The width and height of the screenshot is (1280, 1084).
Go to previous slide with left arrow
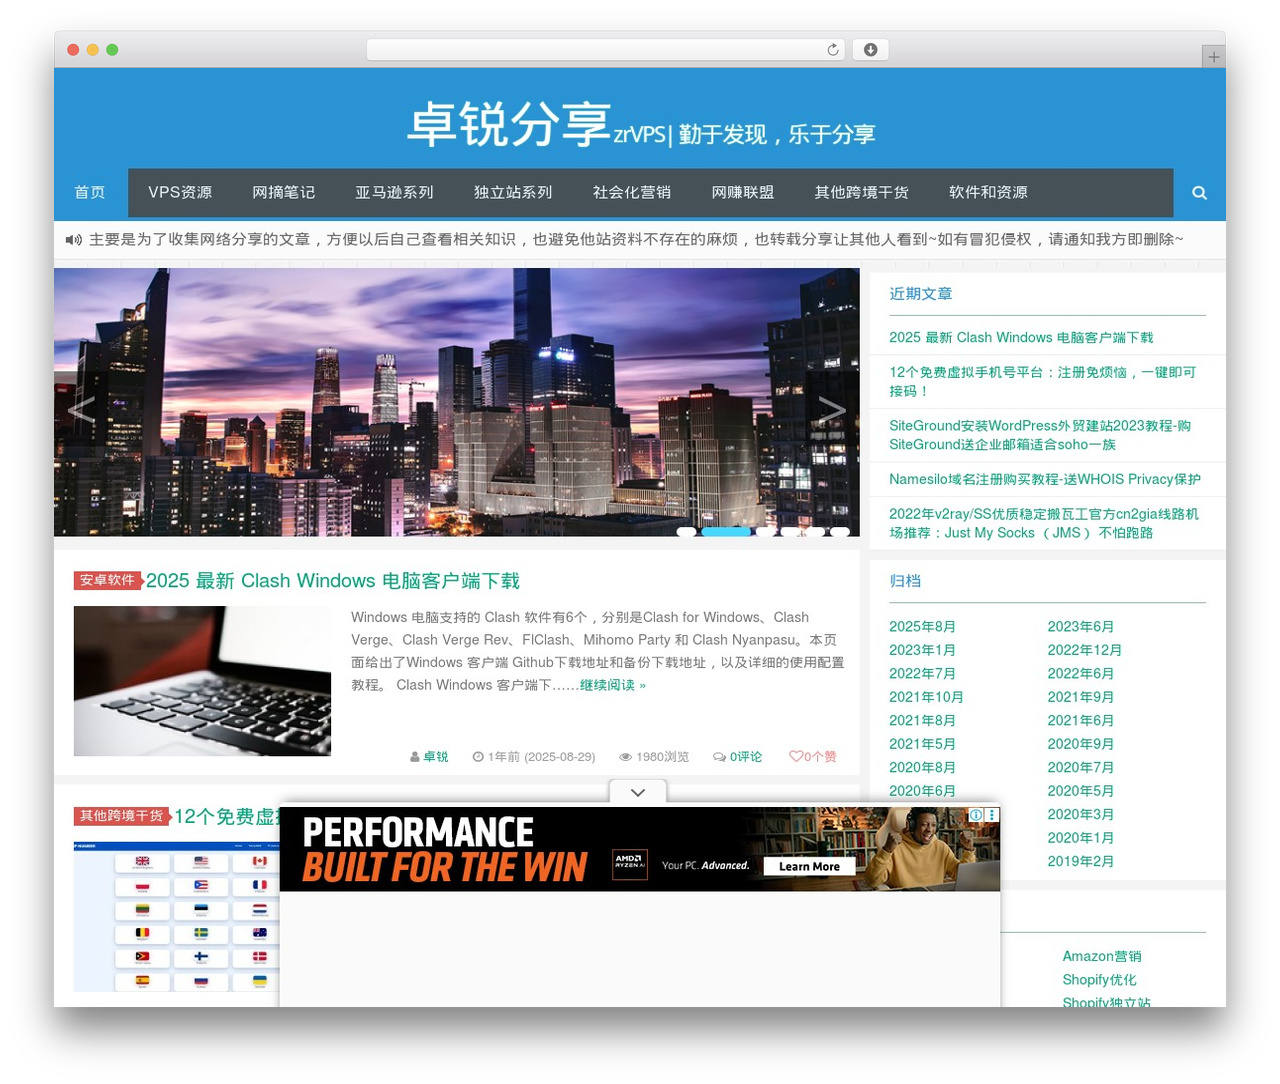point(81,409)
